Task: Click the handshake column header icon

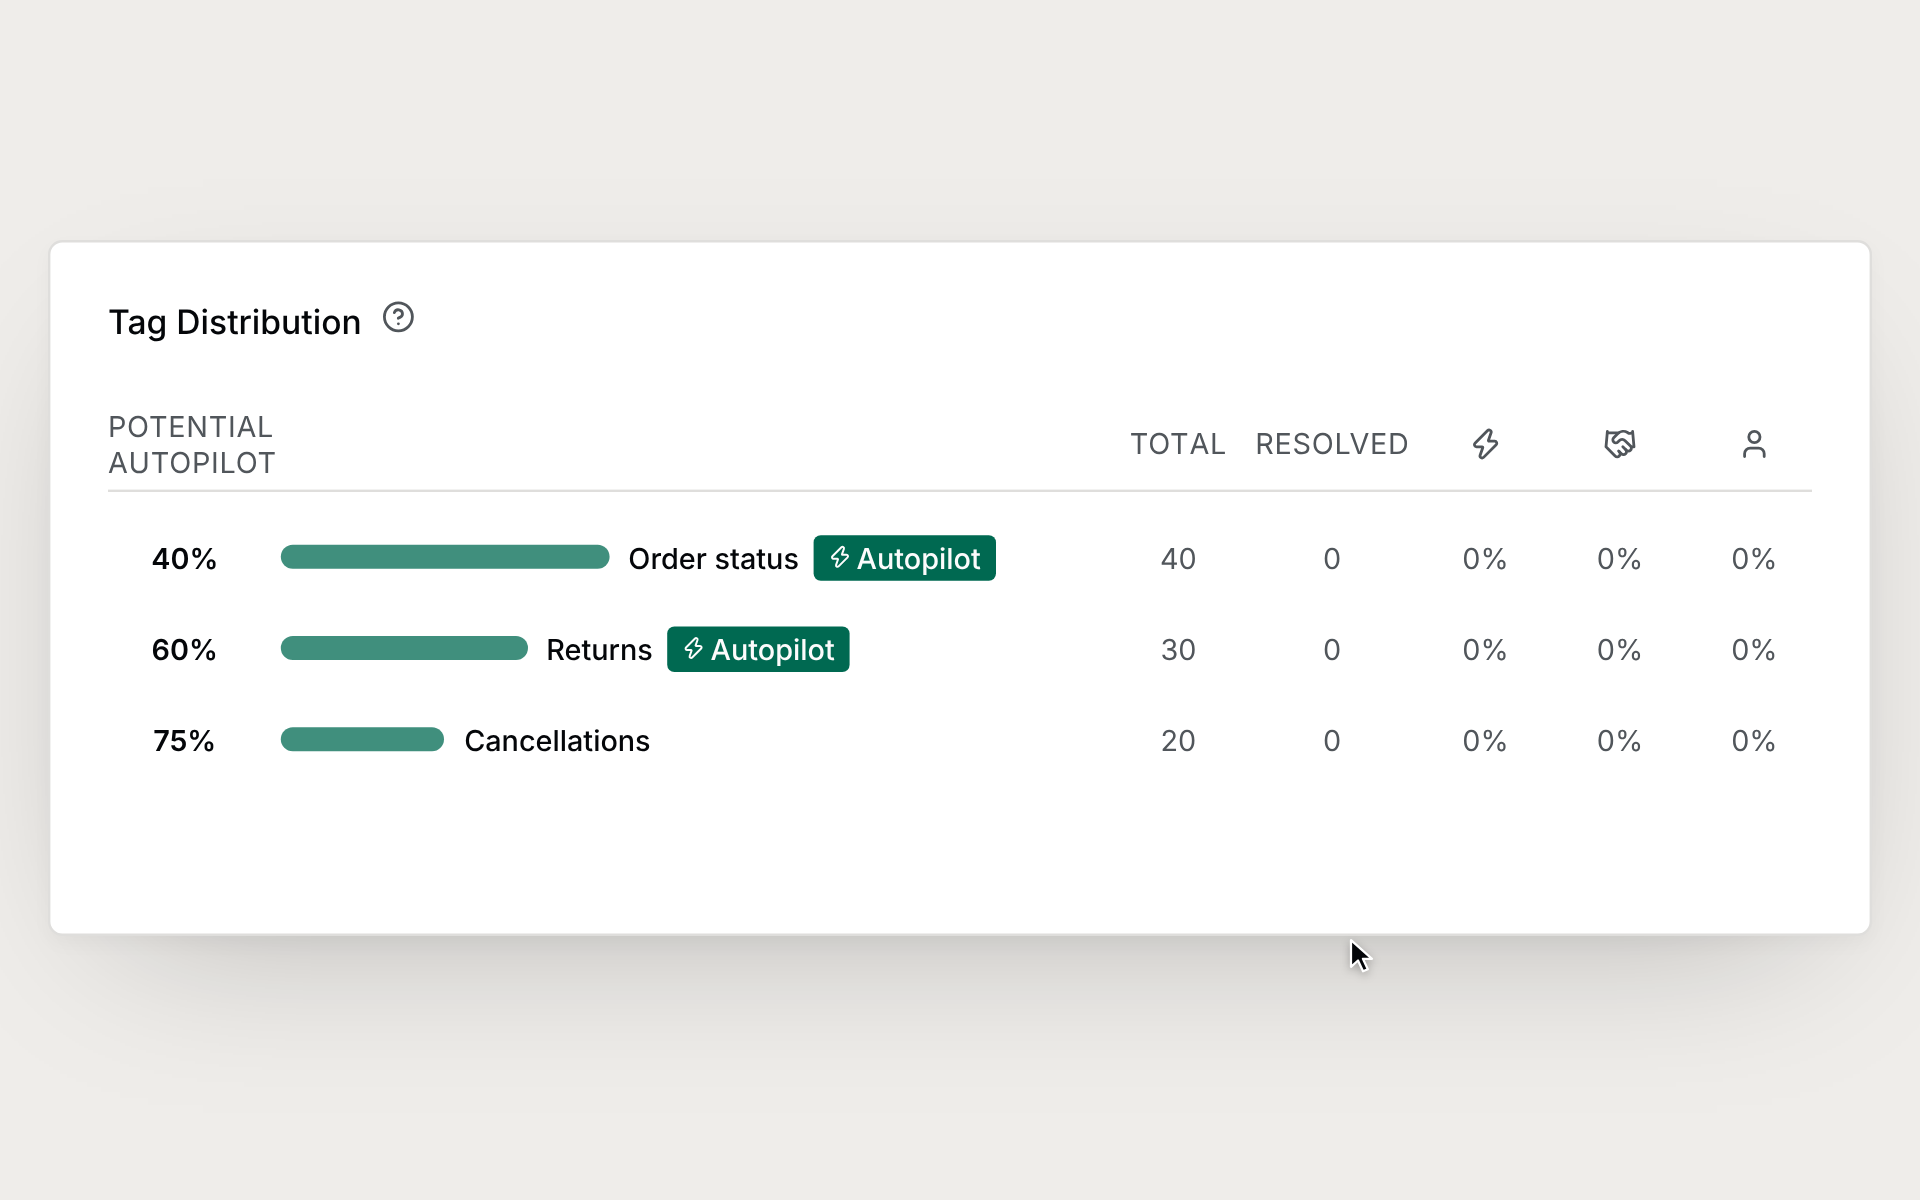Action: pyautogui.click(x=1619, y=444)
